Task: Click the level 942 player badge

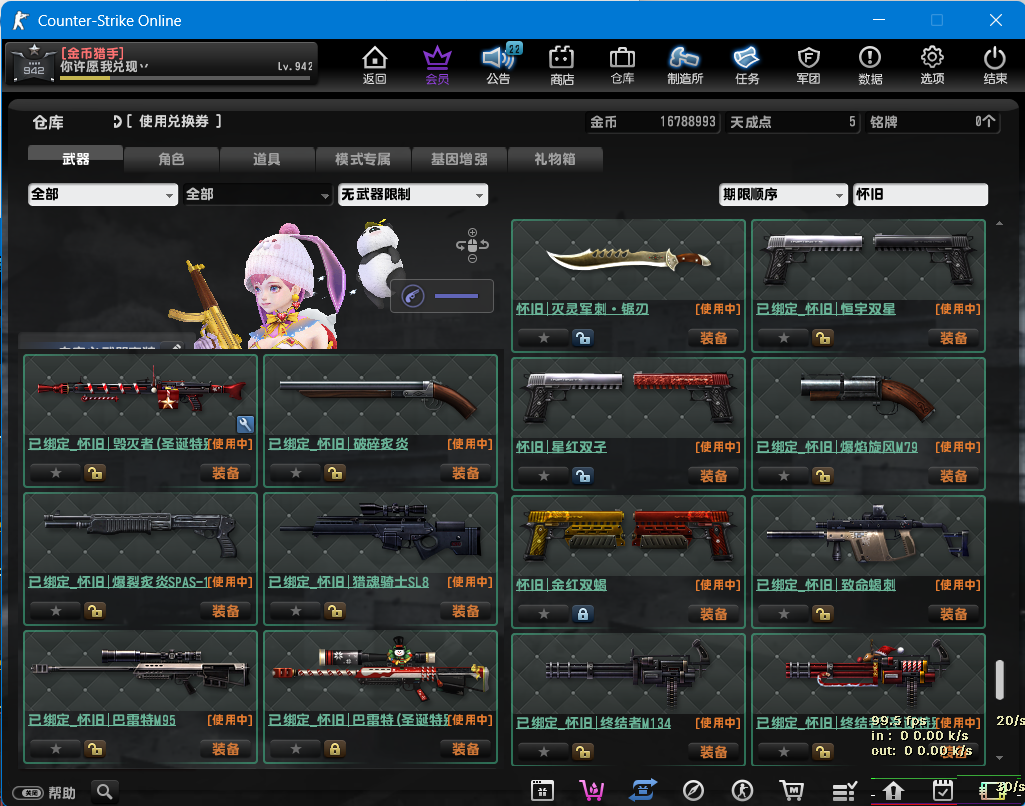Action: tap(33, 63)
